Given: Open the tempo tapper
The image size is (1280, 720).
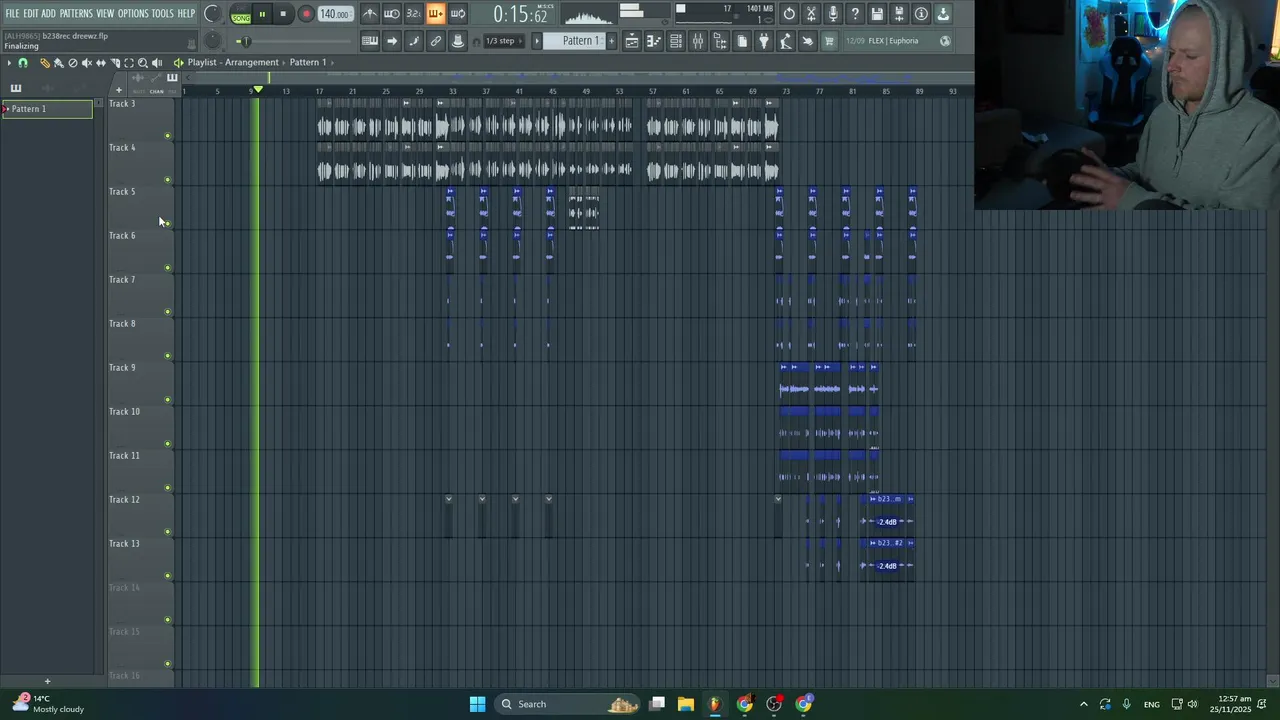Looking at the screenshot, I should pyautogui.click(x=786, y=41).
